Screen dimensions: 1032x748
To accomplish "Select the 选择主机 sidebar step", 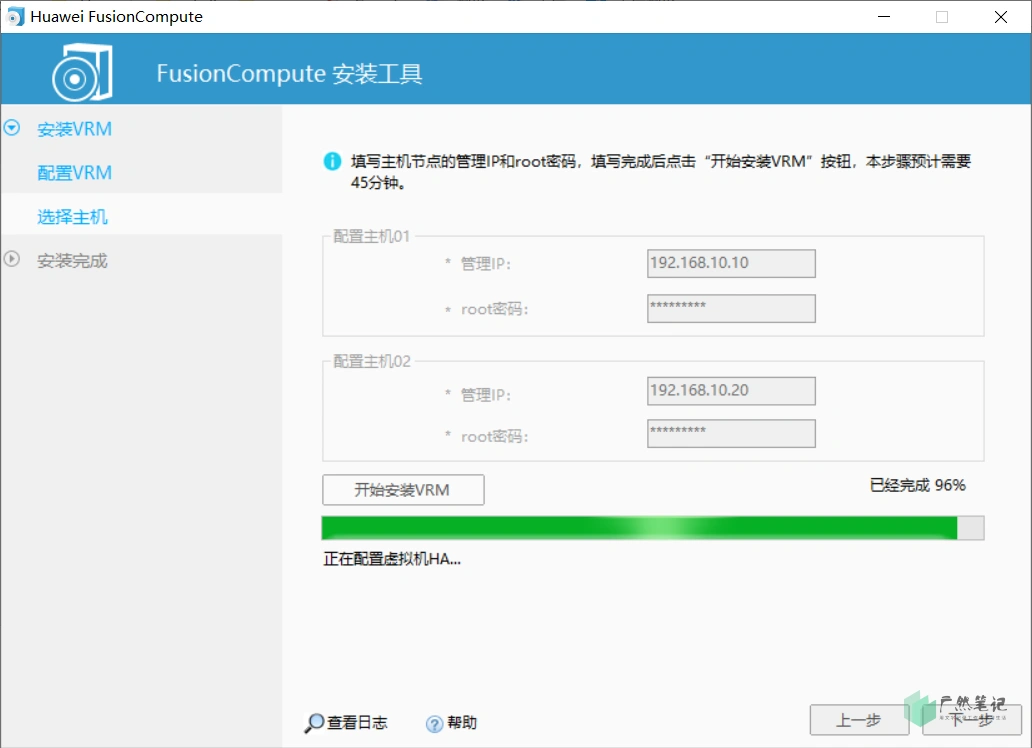I will pyautogui.click(x=72, y=217).
